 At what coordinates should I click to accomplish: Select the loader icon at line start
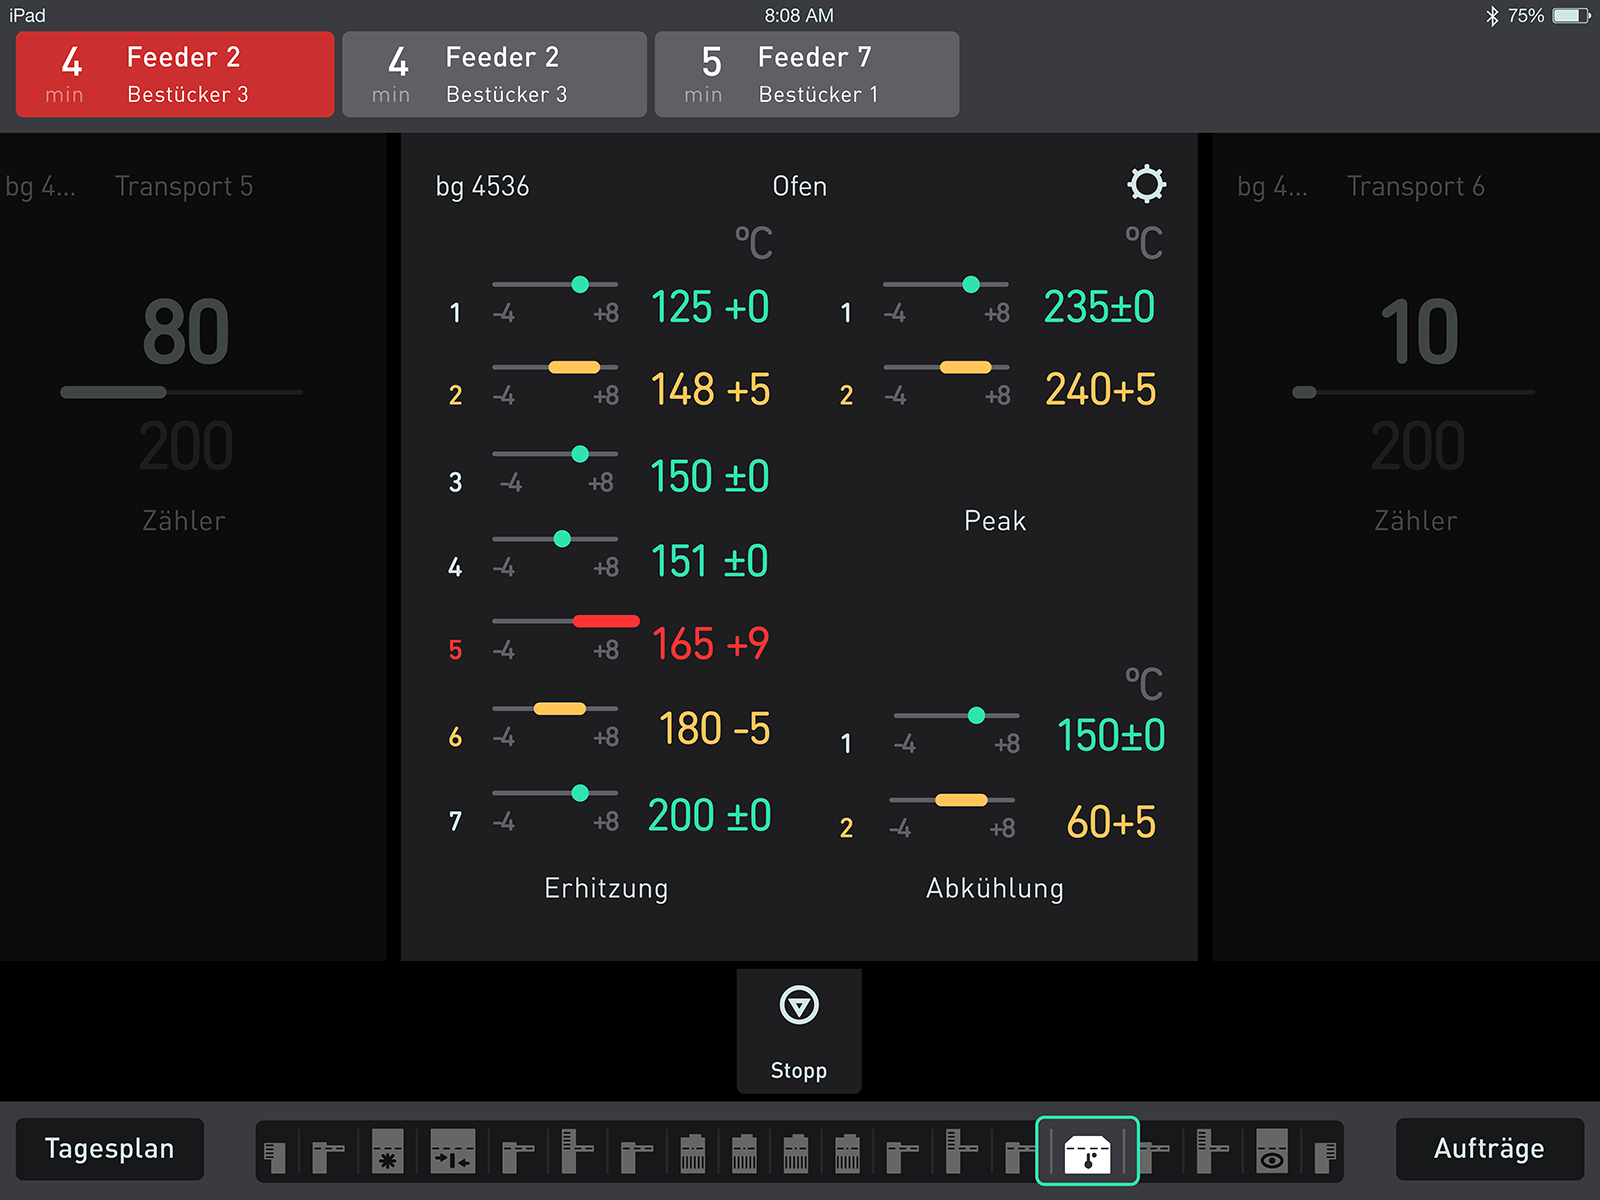coord(275,1157)
